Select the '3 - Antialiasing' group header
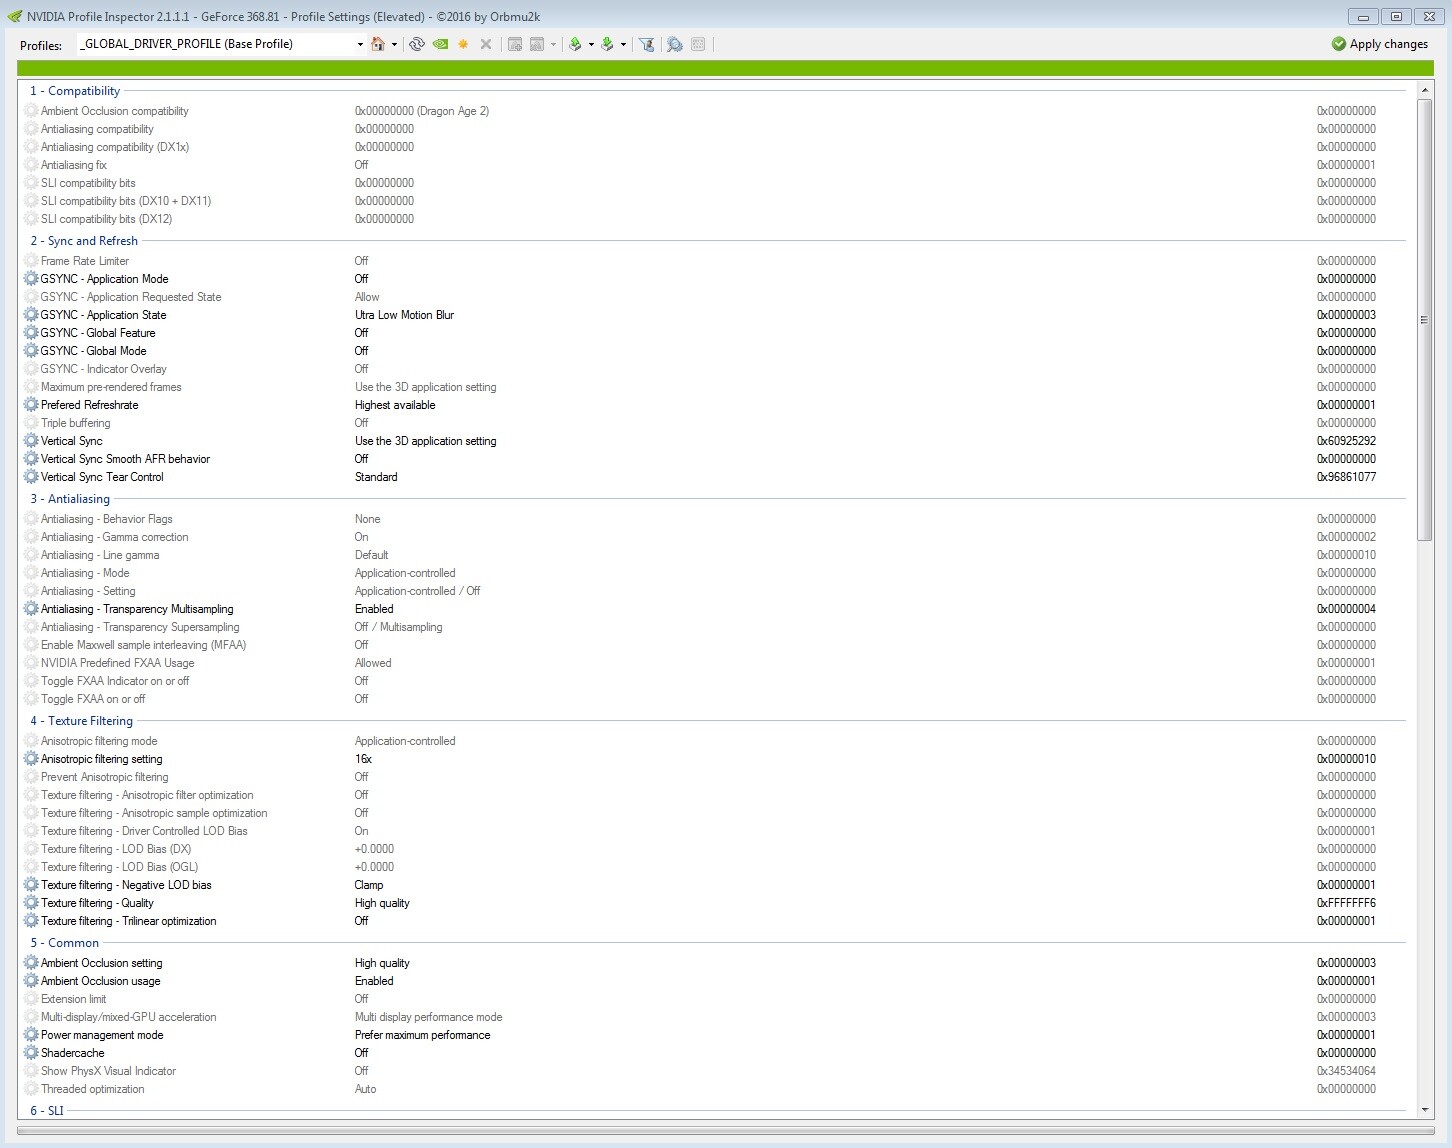Image resolution: width=1452 pixels, height=1148 pixels. tap(70, 499)
